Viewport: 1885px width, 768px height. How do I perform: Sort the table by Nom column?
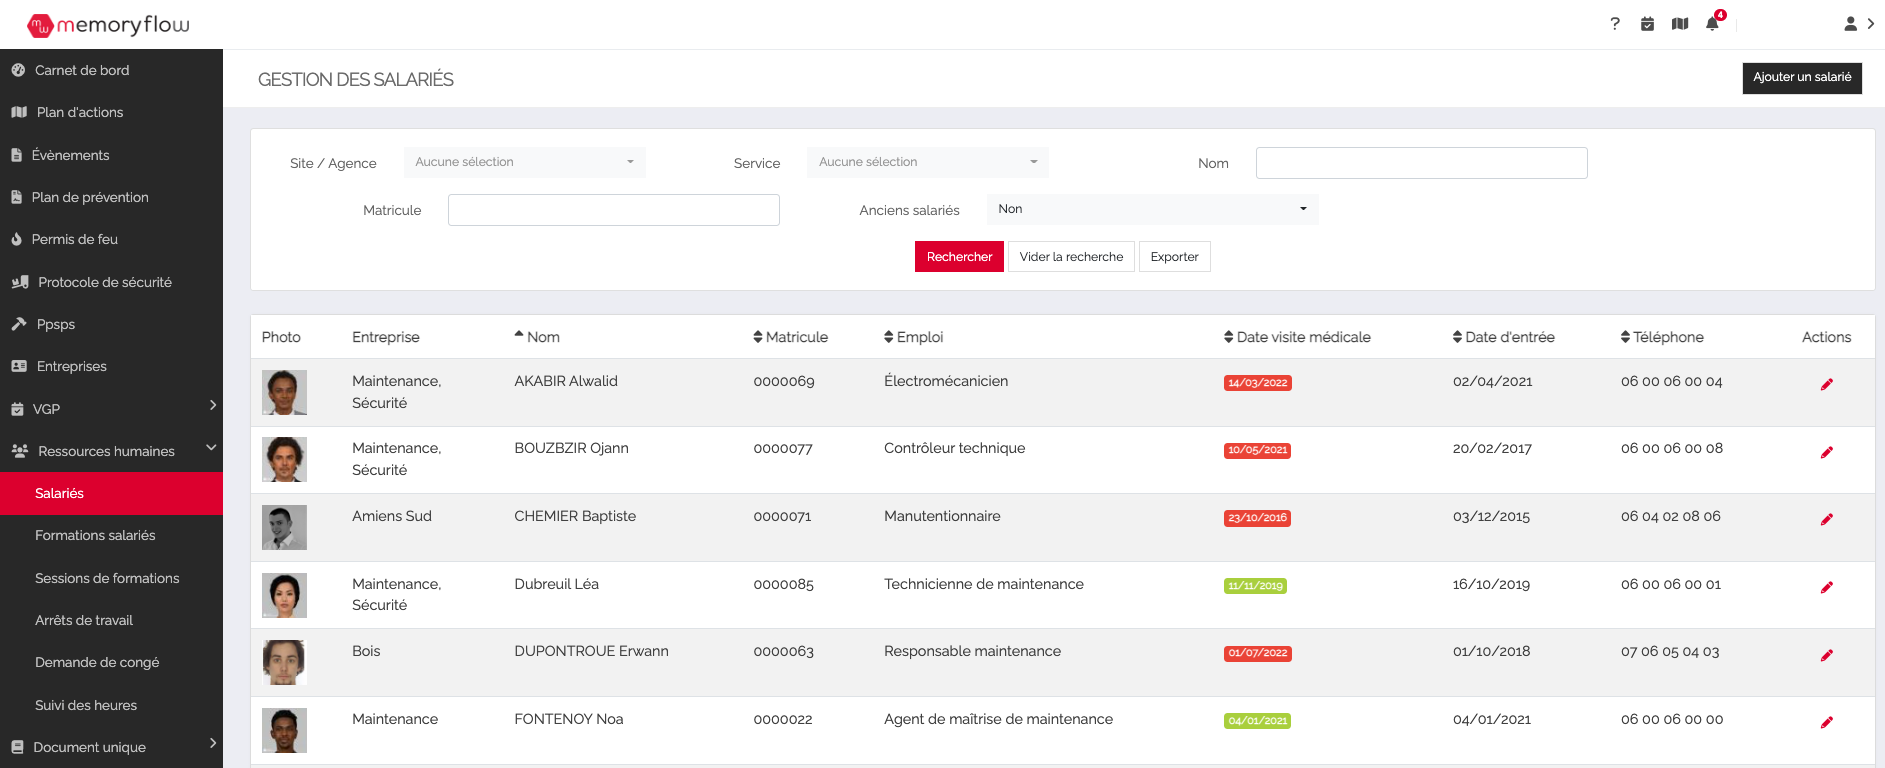[537, 337]
